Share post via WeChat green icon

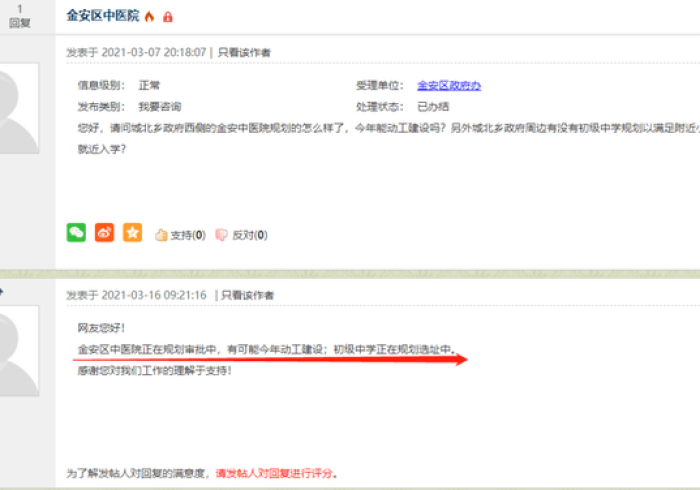click(76, 233)
